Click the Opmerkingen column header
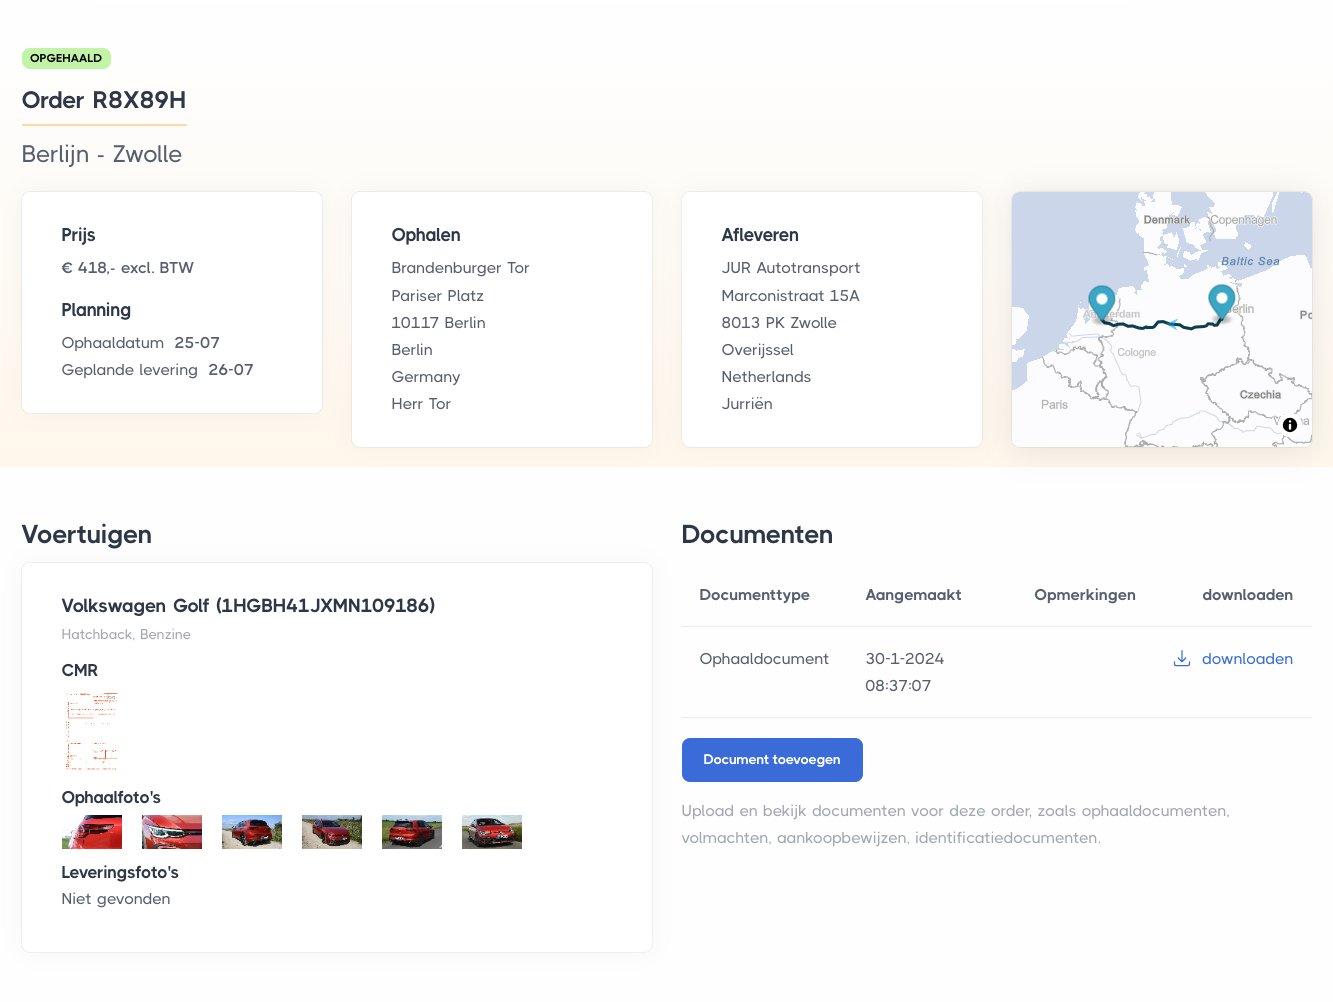 click(1085, 595)
